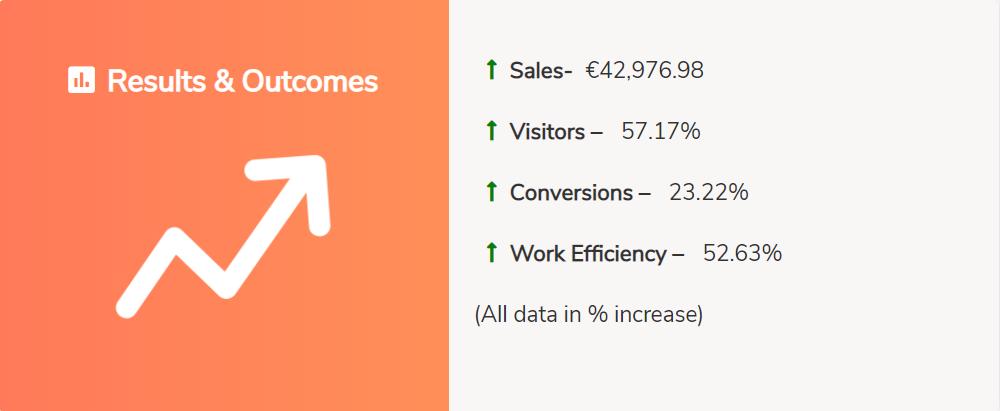
Task: Click the Work Efficiency label
Action: pyautogui.click(x=588, y=253)
